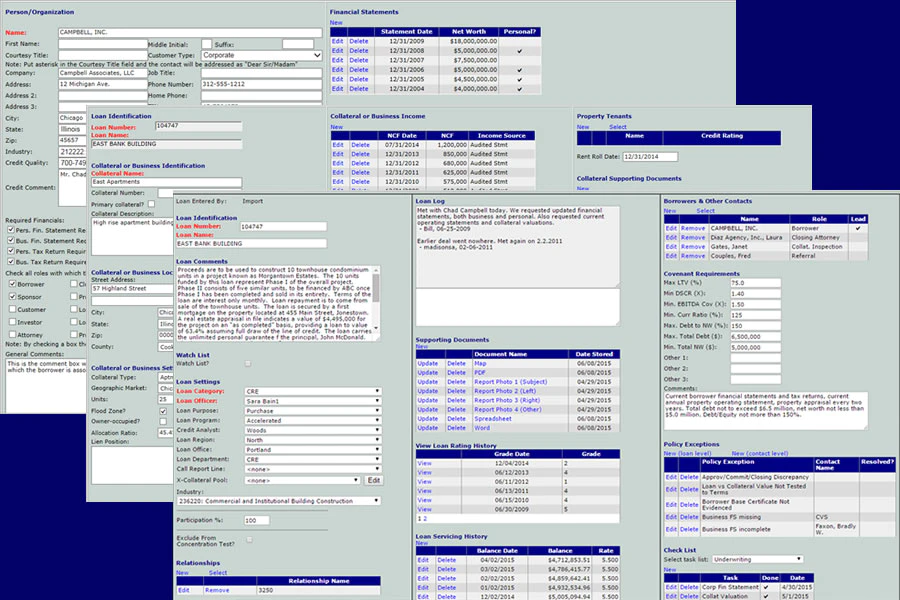Click New under Financial Statements
This screenshot has width=900, height=600.
[336, 23]
